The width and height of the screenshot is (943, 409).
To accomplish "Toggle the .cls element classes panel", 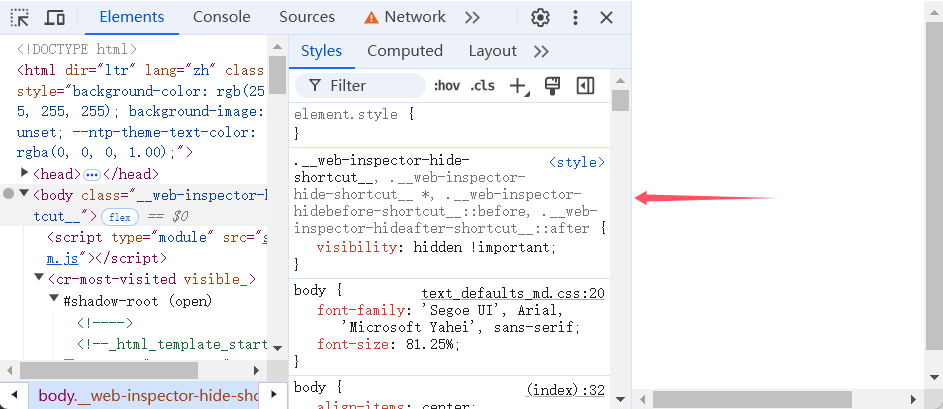I will pos(482,86).
